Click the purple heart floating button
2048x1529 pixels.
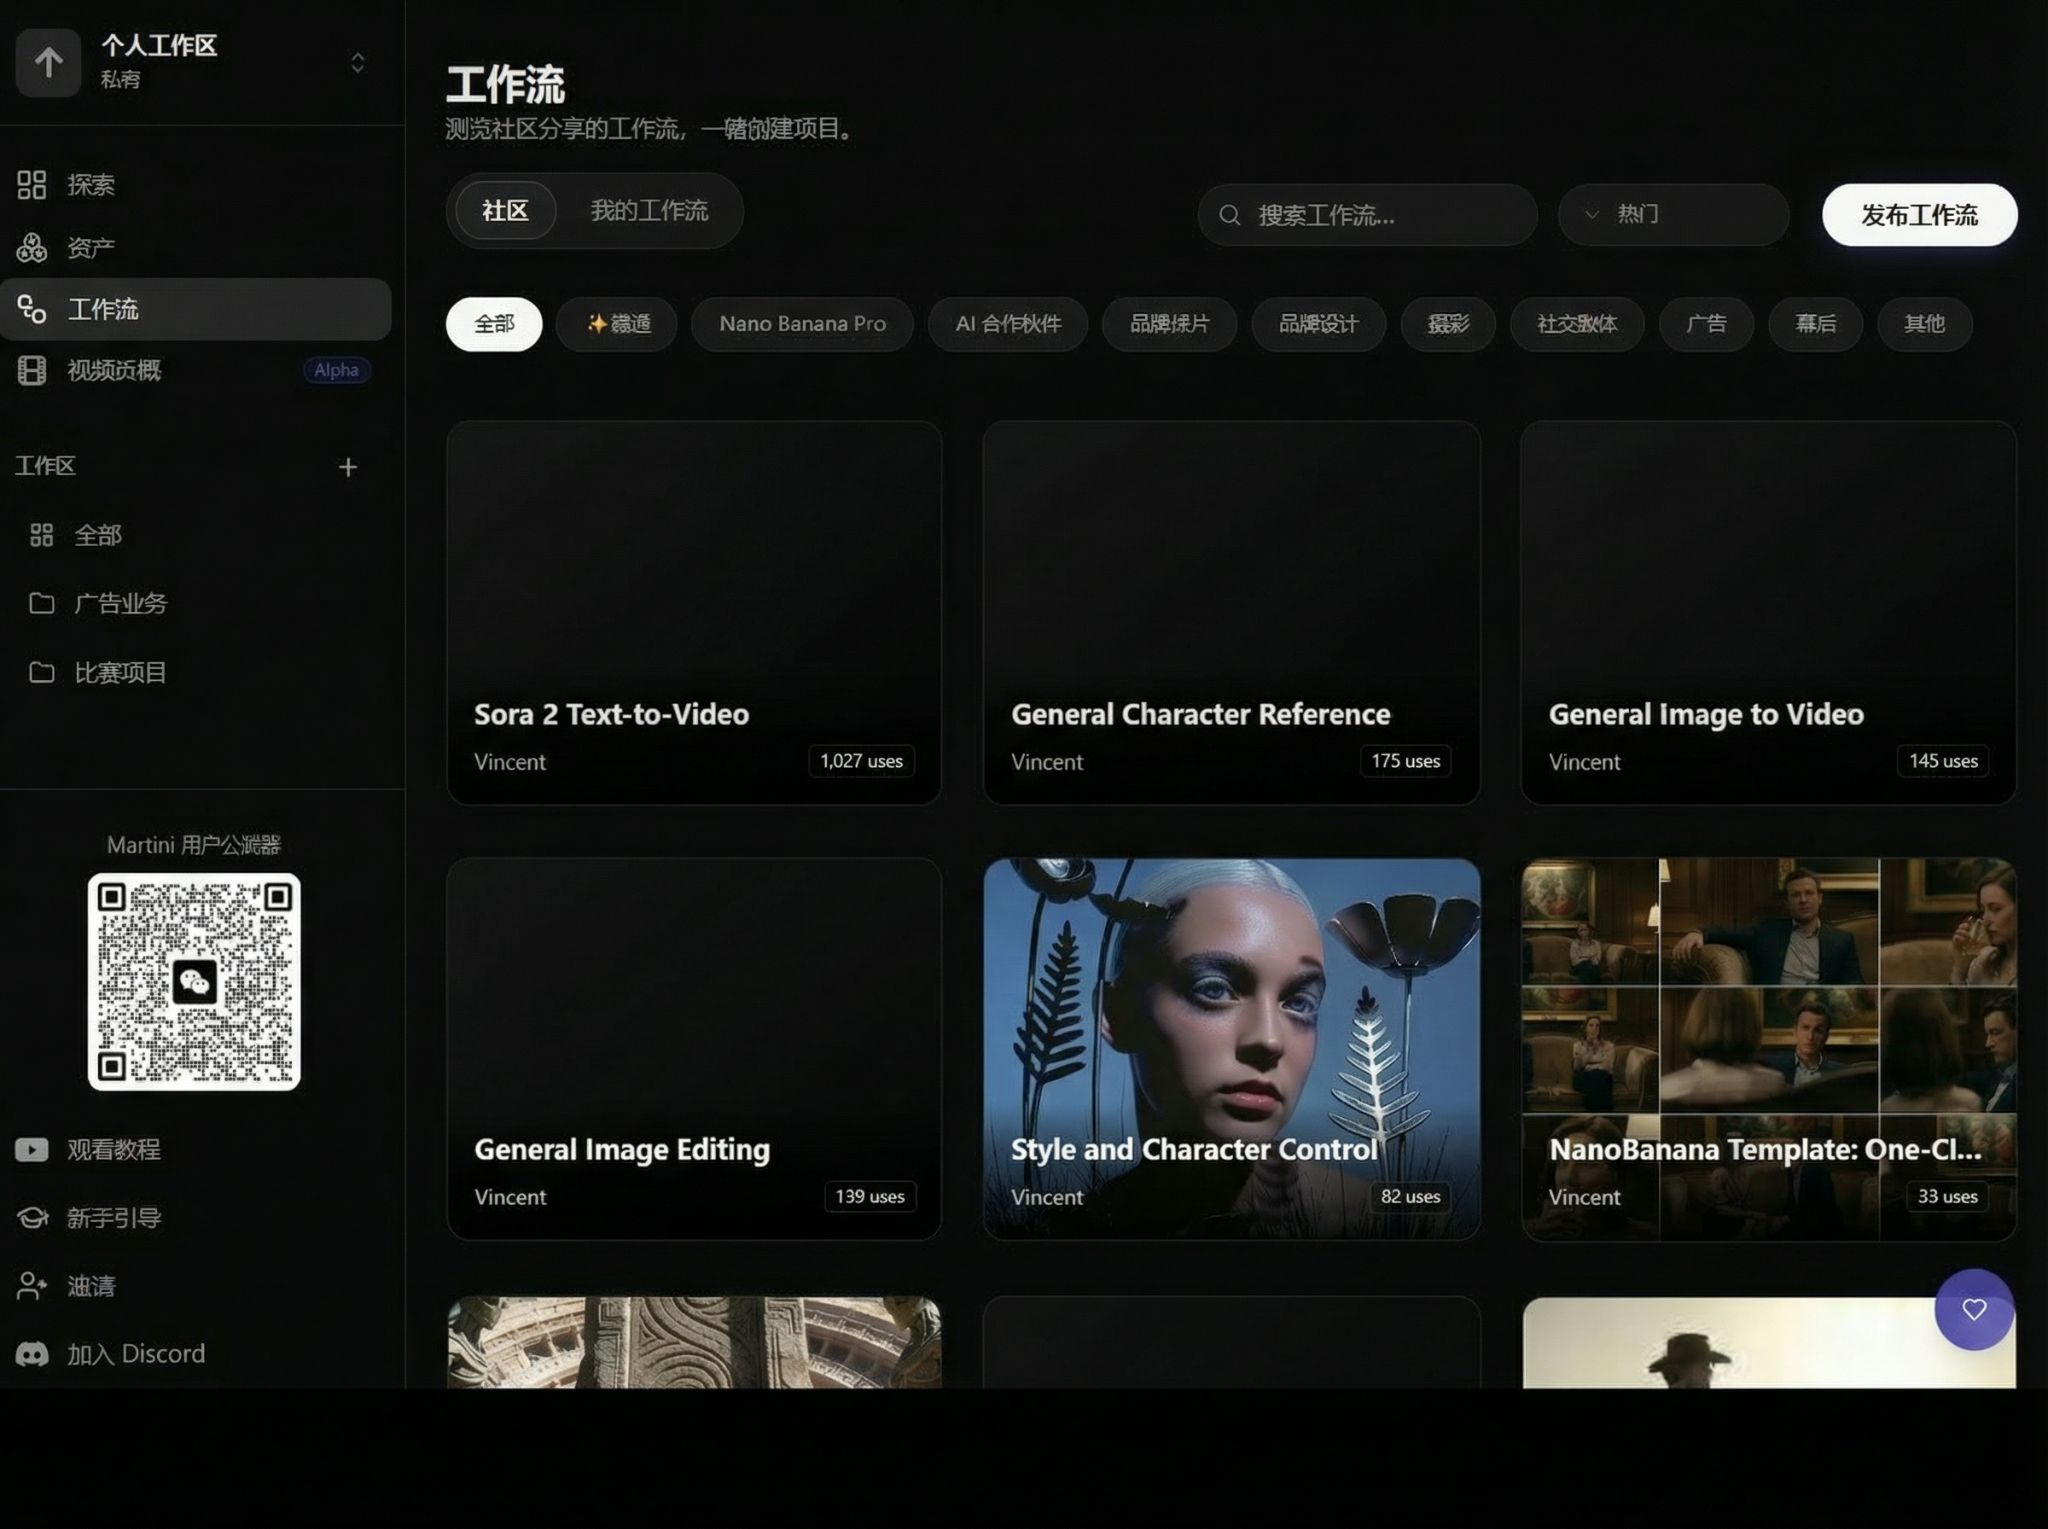[1973, 1310]
